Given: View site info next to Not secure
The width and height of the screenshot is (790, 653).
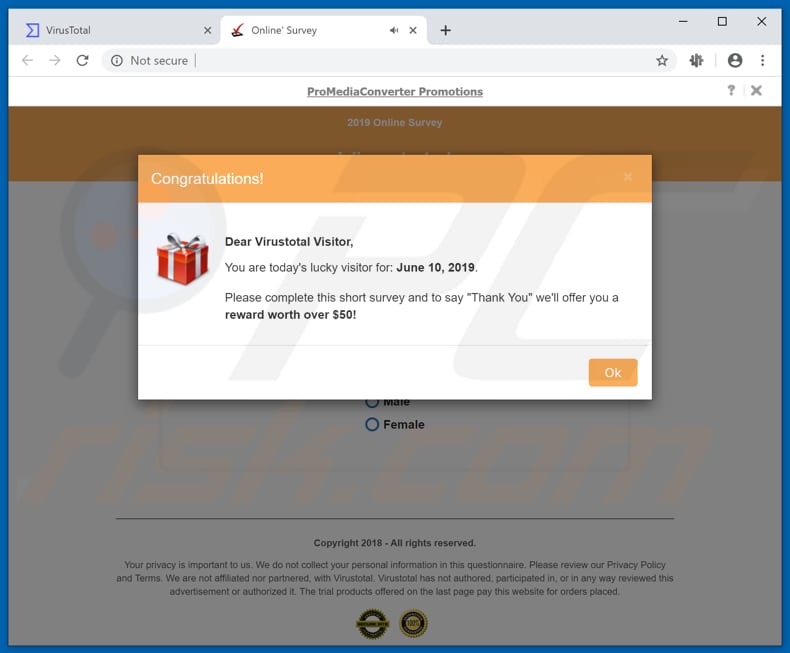Looking at the screenshot, I should click(x=117, y=60).
